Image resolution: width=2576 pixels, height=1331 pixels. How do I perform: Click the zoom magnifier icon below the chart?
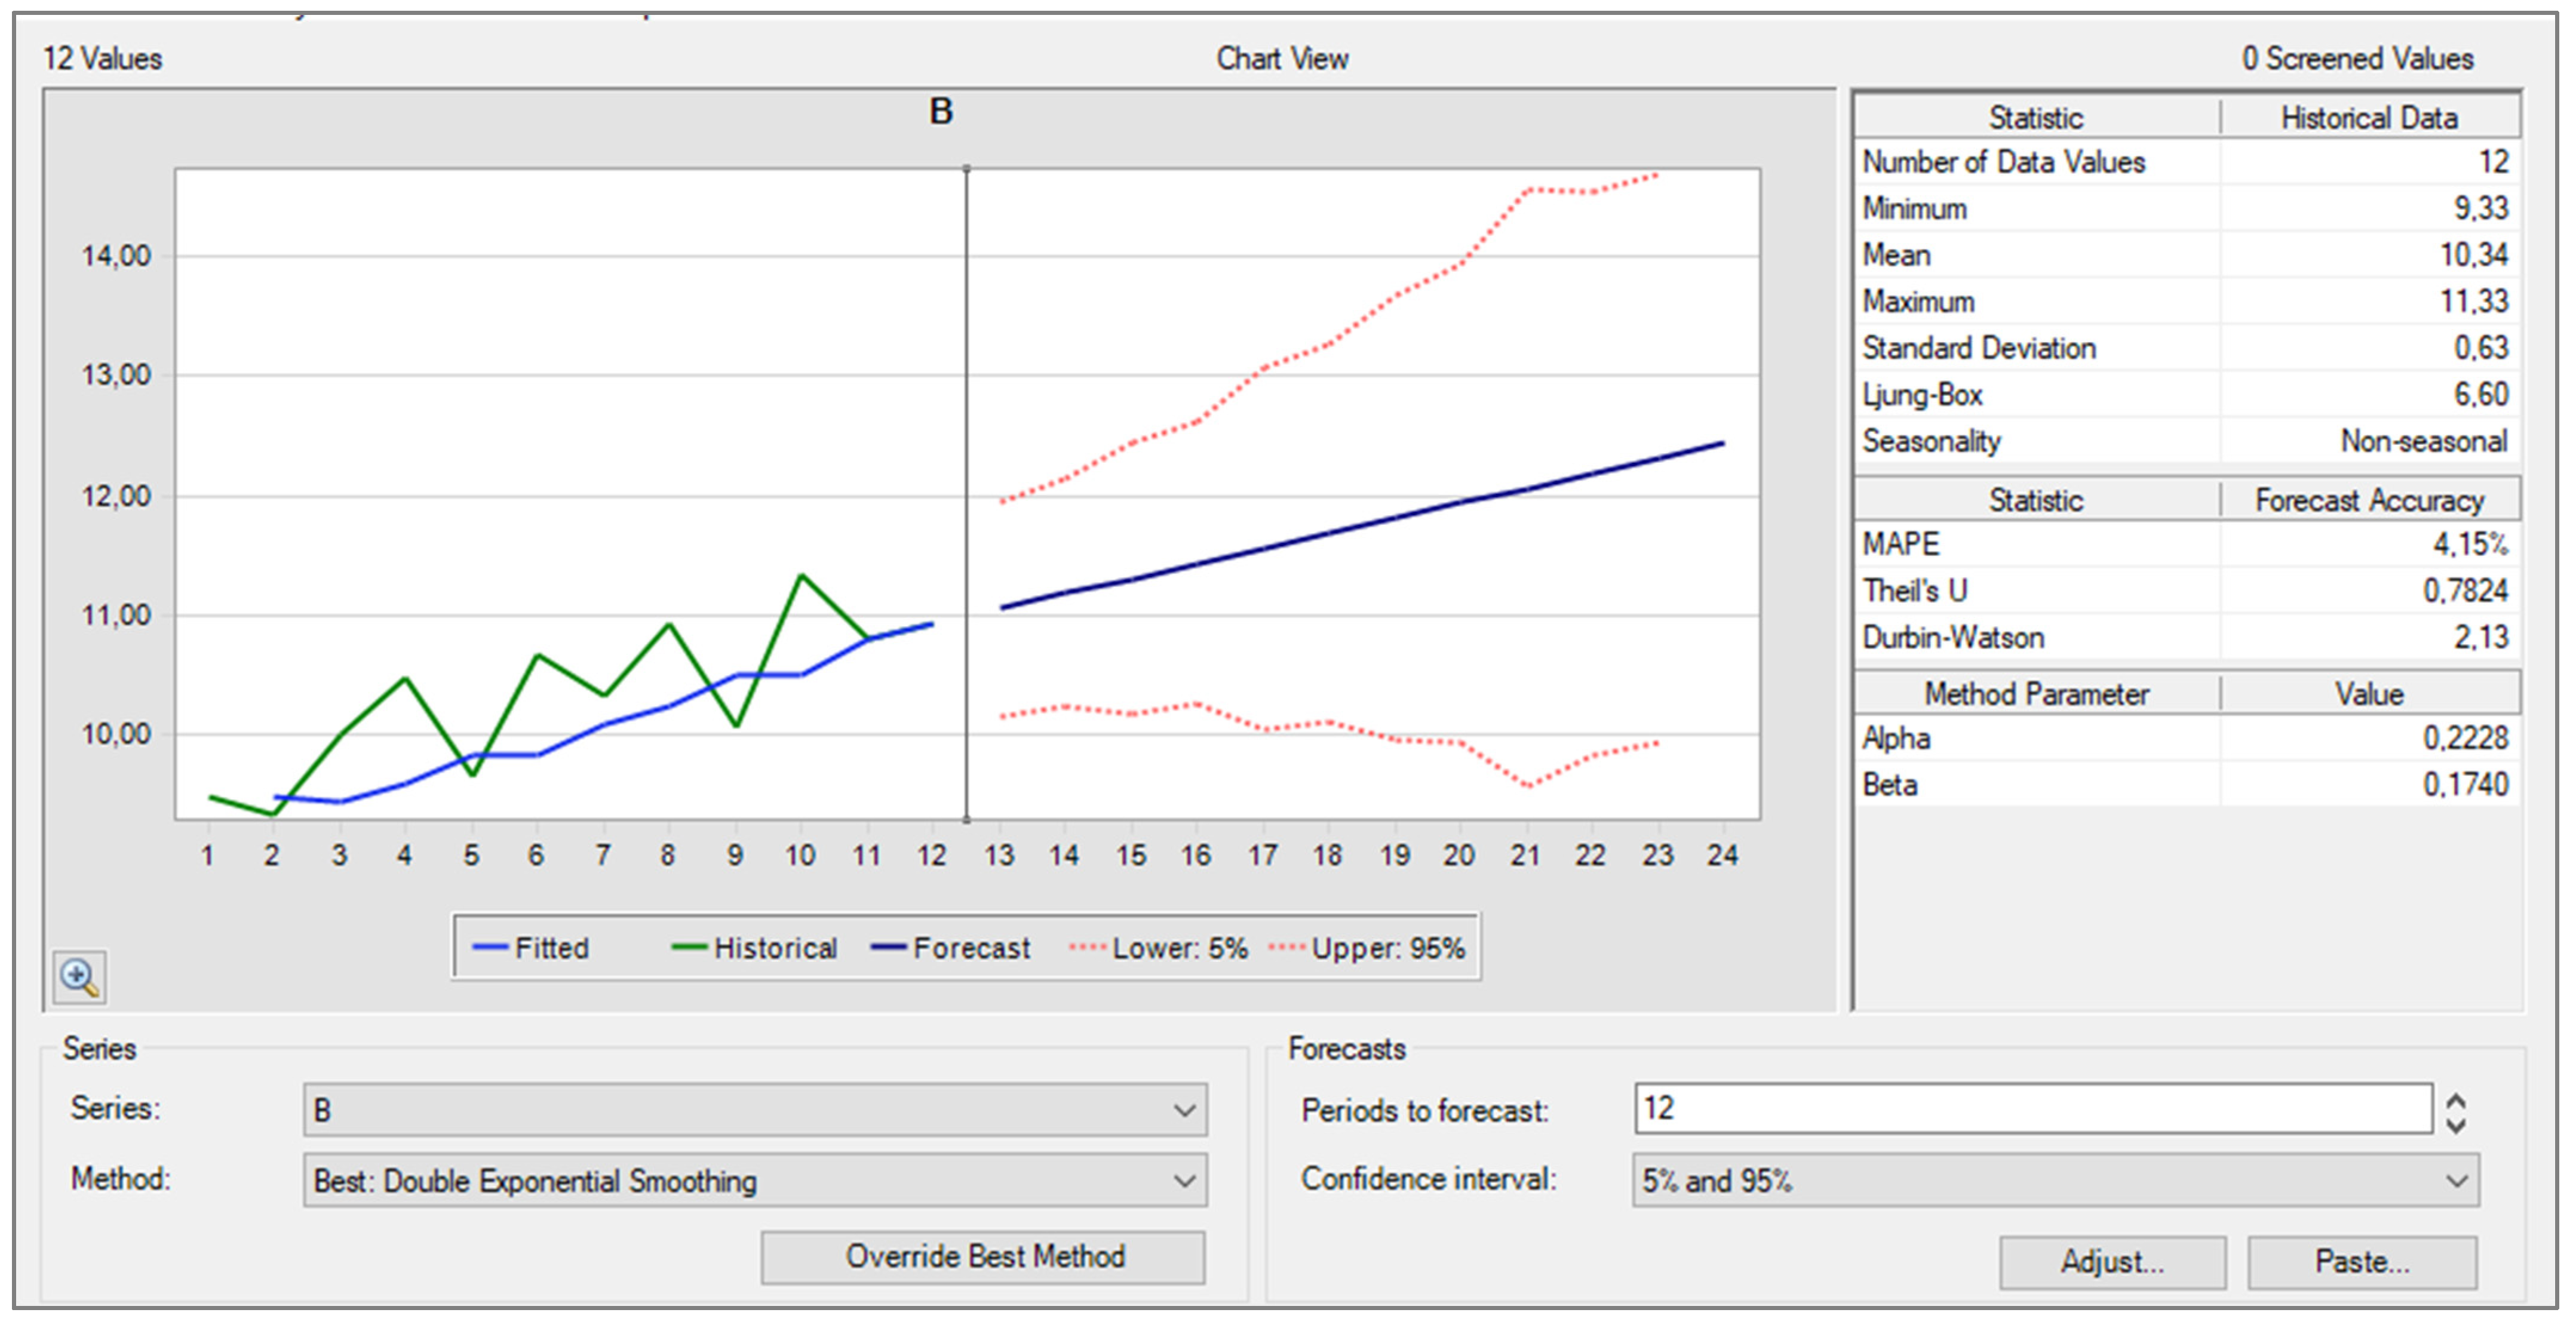(x=79, y=976)
